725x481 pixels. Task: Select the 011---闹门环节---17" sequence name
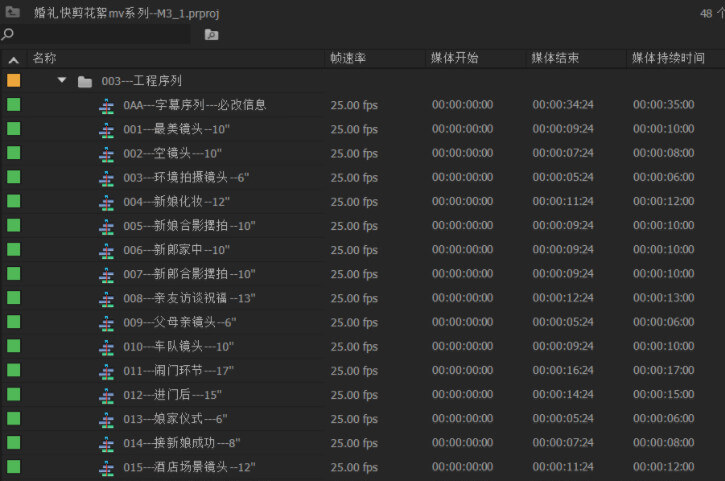tap(178, 370)
